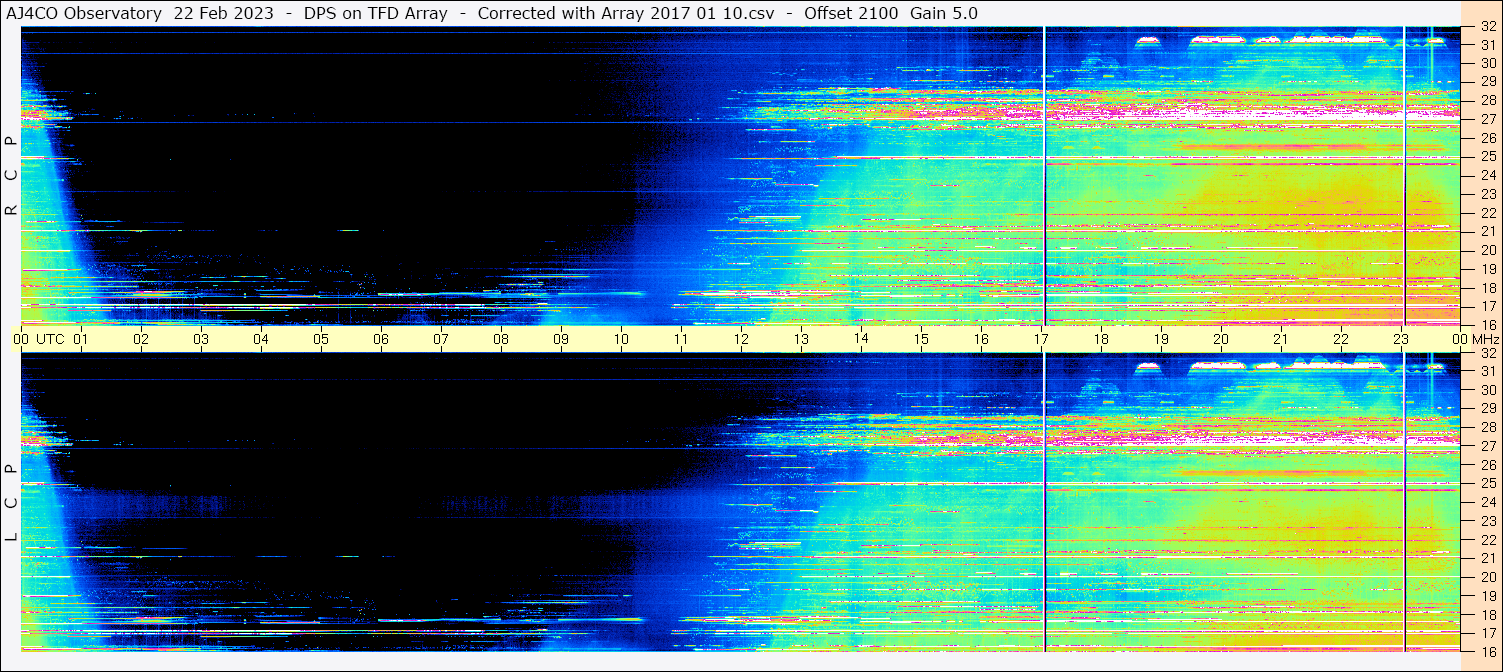
Task: Select hour "22" on the time axis
Action: tap(1341, 339)
